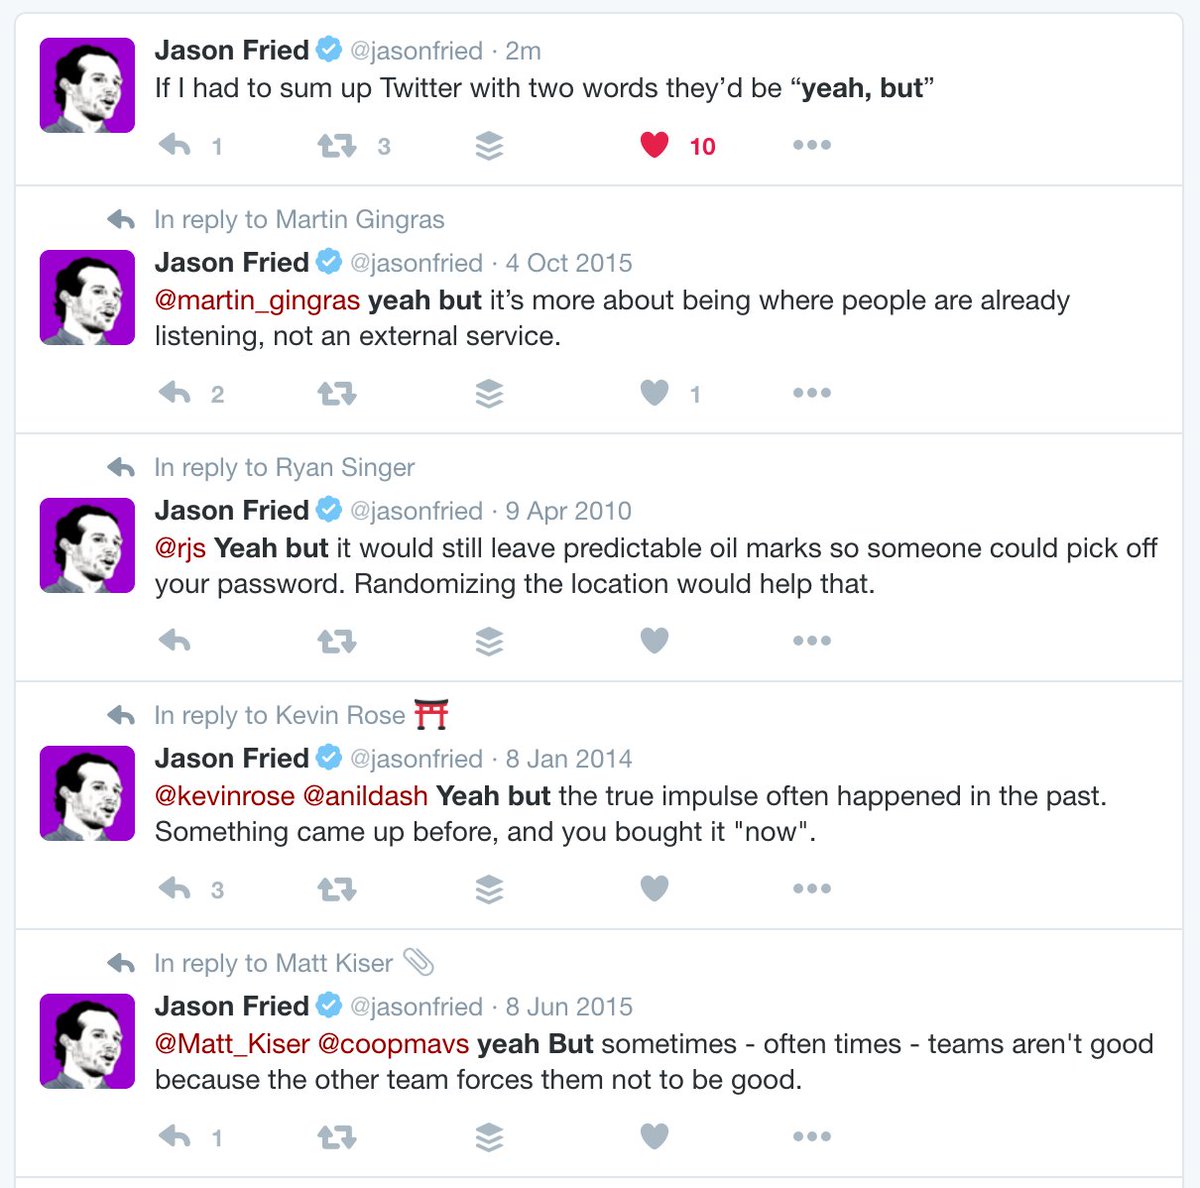This screenshot has width=1200, height=1188.
Task: Click the 8 Jun 2015 tweet timestamp
Action: pos(569,1007)
